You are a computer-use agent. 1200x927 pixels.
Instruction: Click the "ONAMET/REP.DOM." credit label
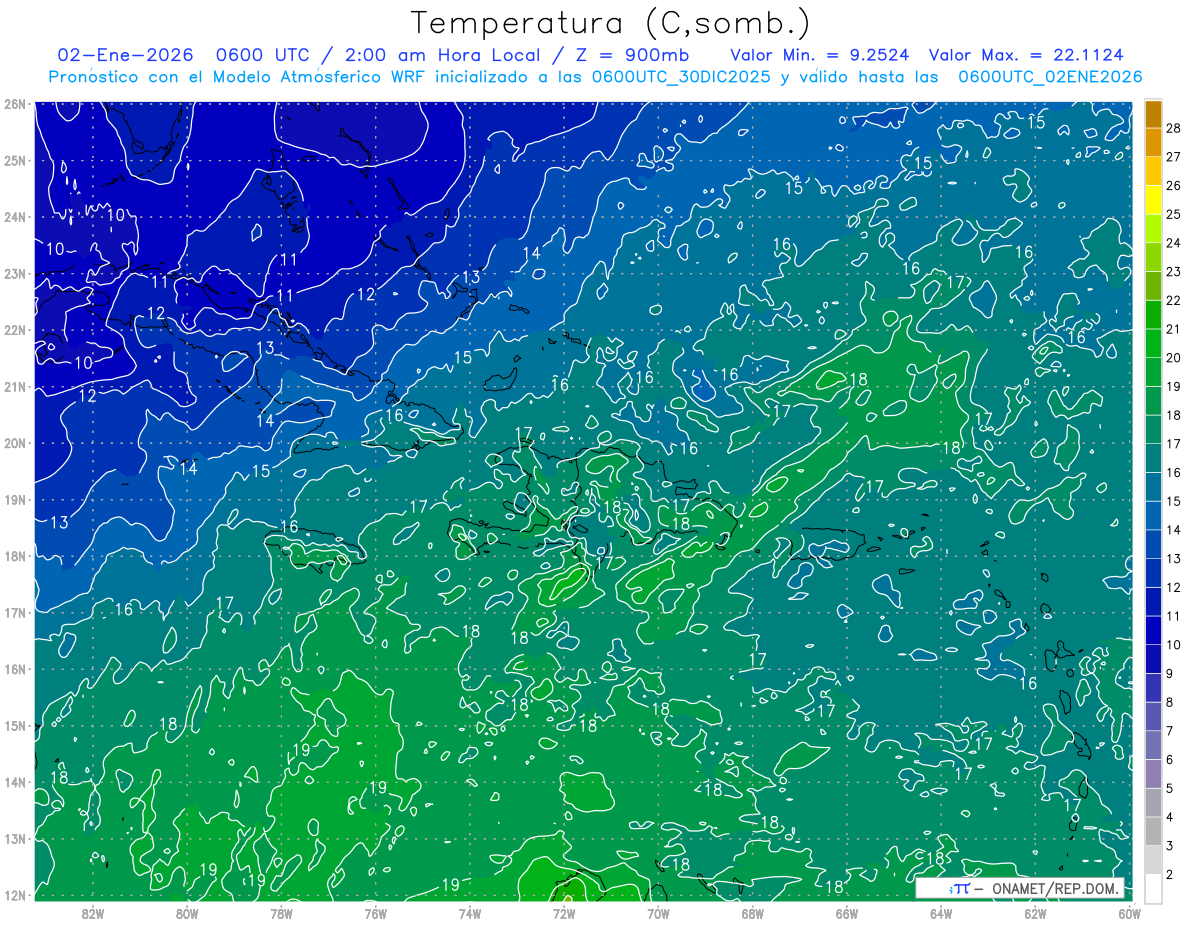[1055, 888]
